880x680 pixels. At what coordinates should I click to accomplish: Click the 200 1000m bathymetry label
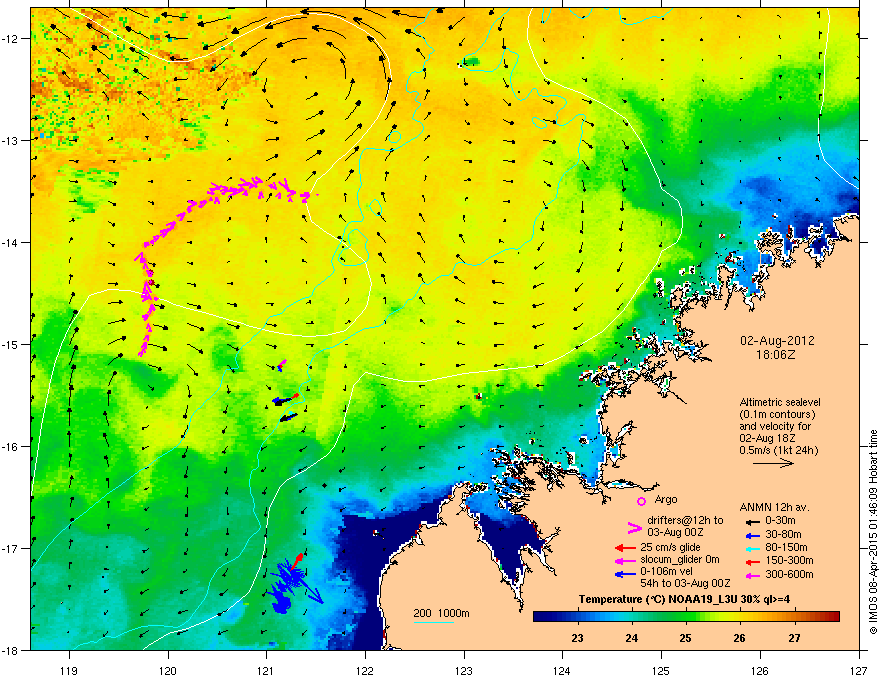[441, 613]
